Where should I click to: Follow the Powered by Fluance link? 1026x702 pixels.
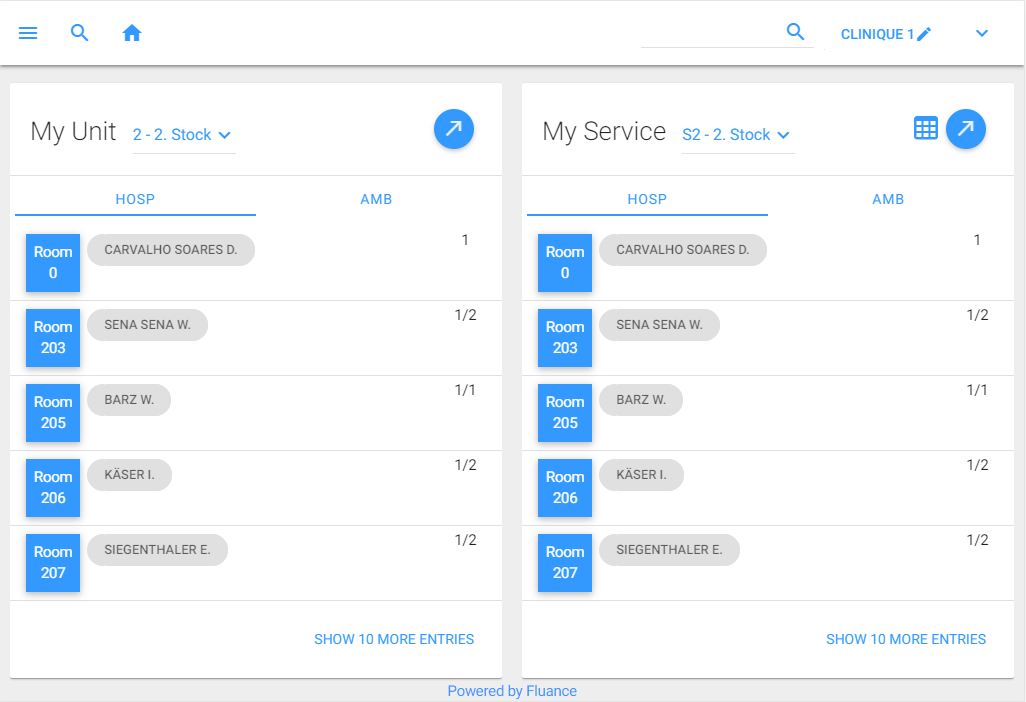(512, 691)
